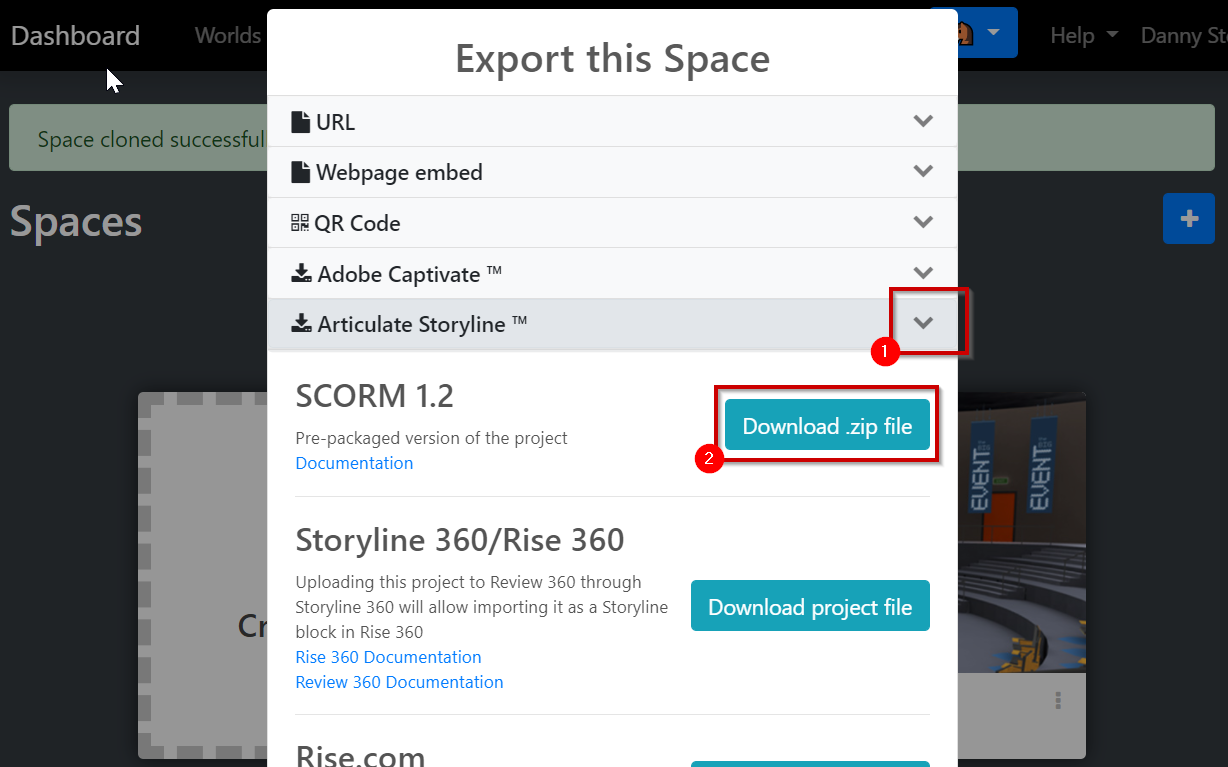
Task: Click the URL file icon
Action: 300,122
